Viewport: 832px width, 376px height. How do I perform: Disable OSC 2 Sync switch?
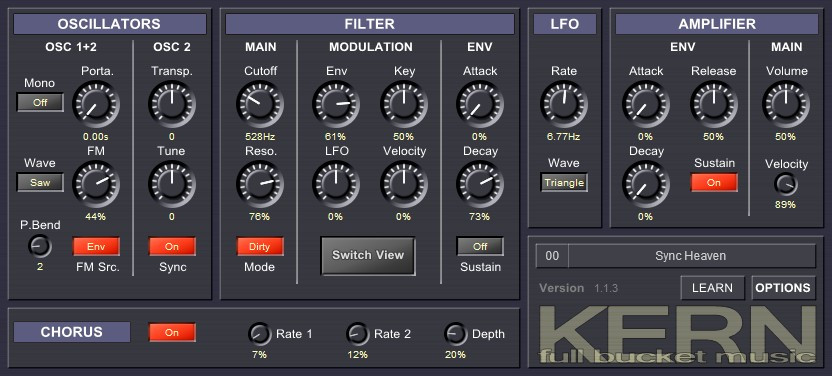click(172, 246)
